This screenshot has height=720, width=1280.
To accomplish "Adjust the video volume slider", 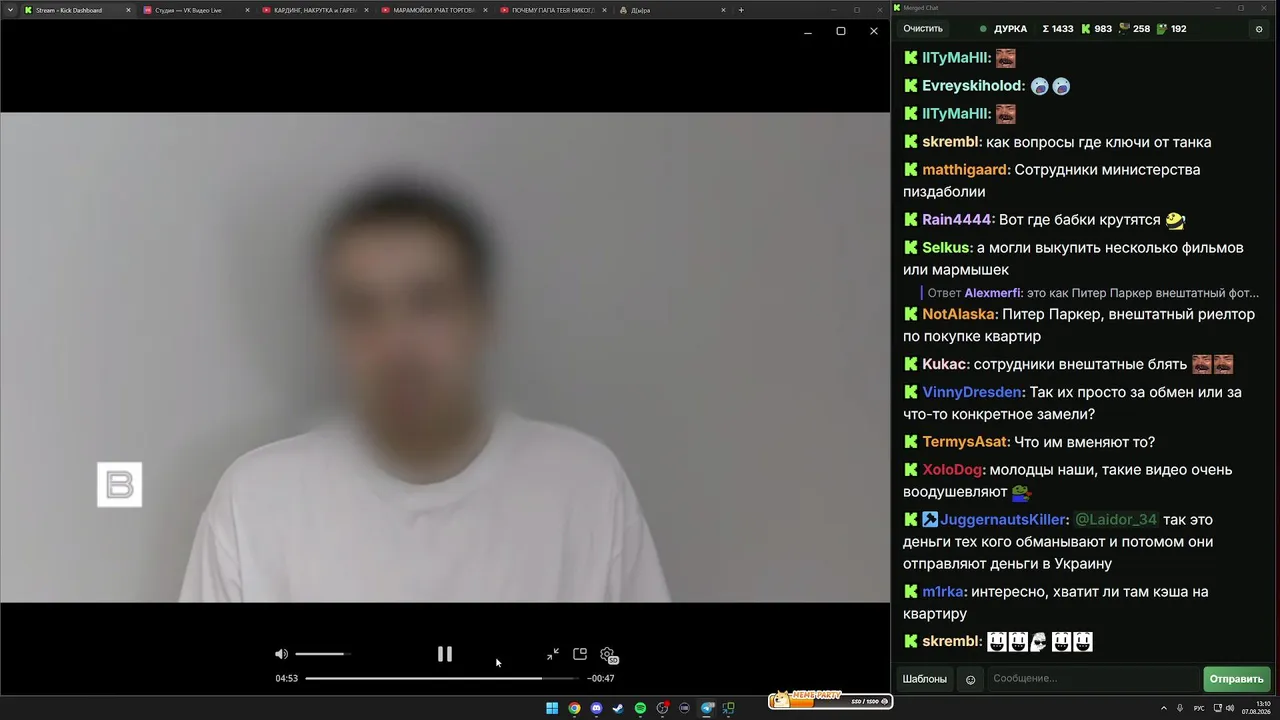I will coord(322,654).
